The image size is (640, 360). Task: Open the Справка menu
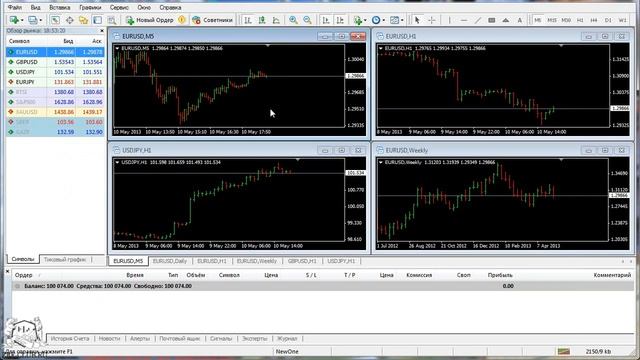tap(170, 7)
